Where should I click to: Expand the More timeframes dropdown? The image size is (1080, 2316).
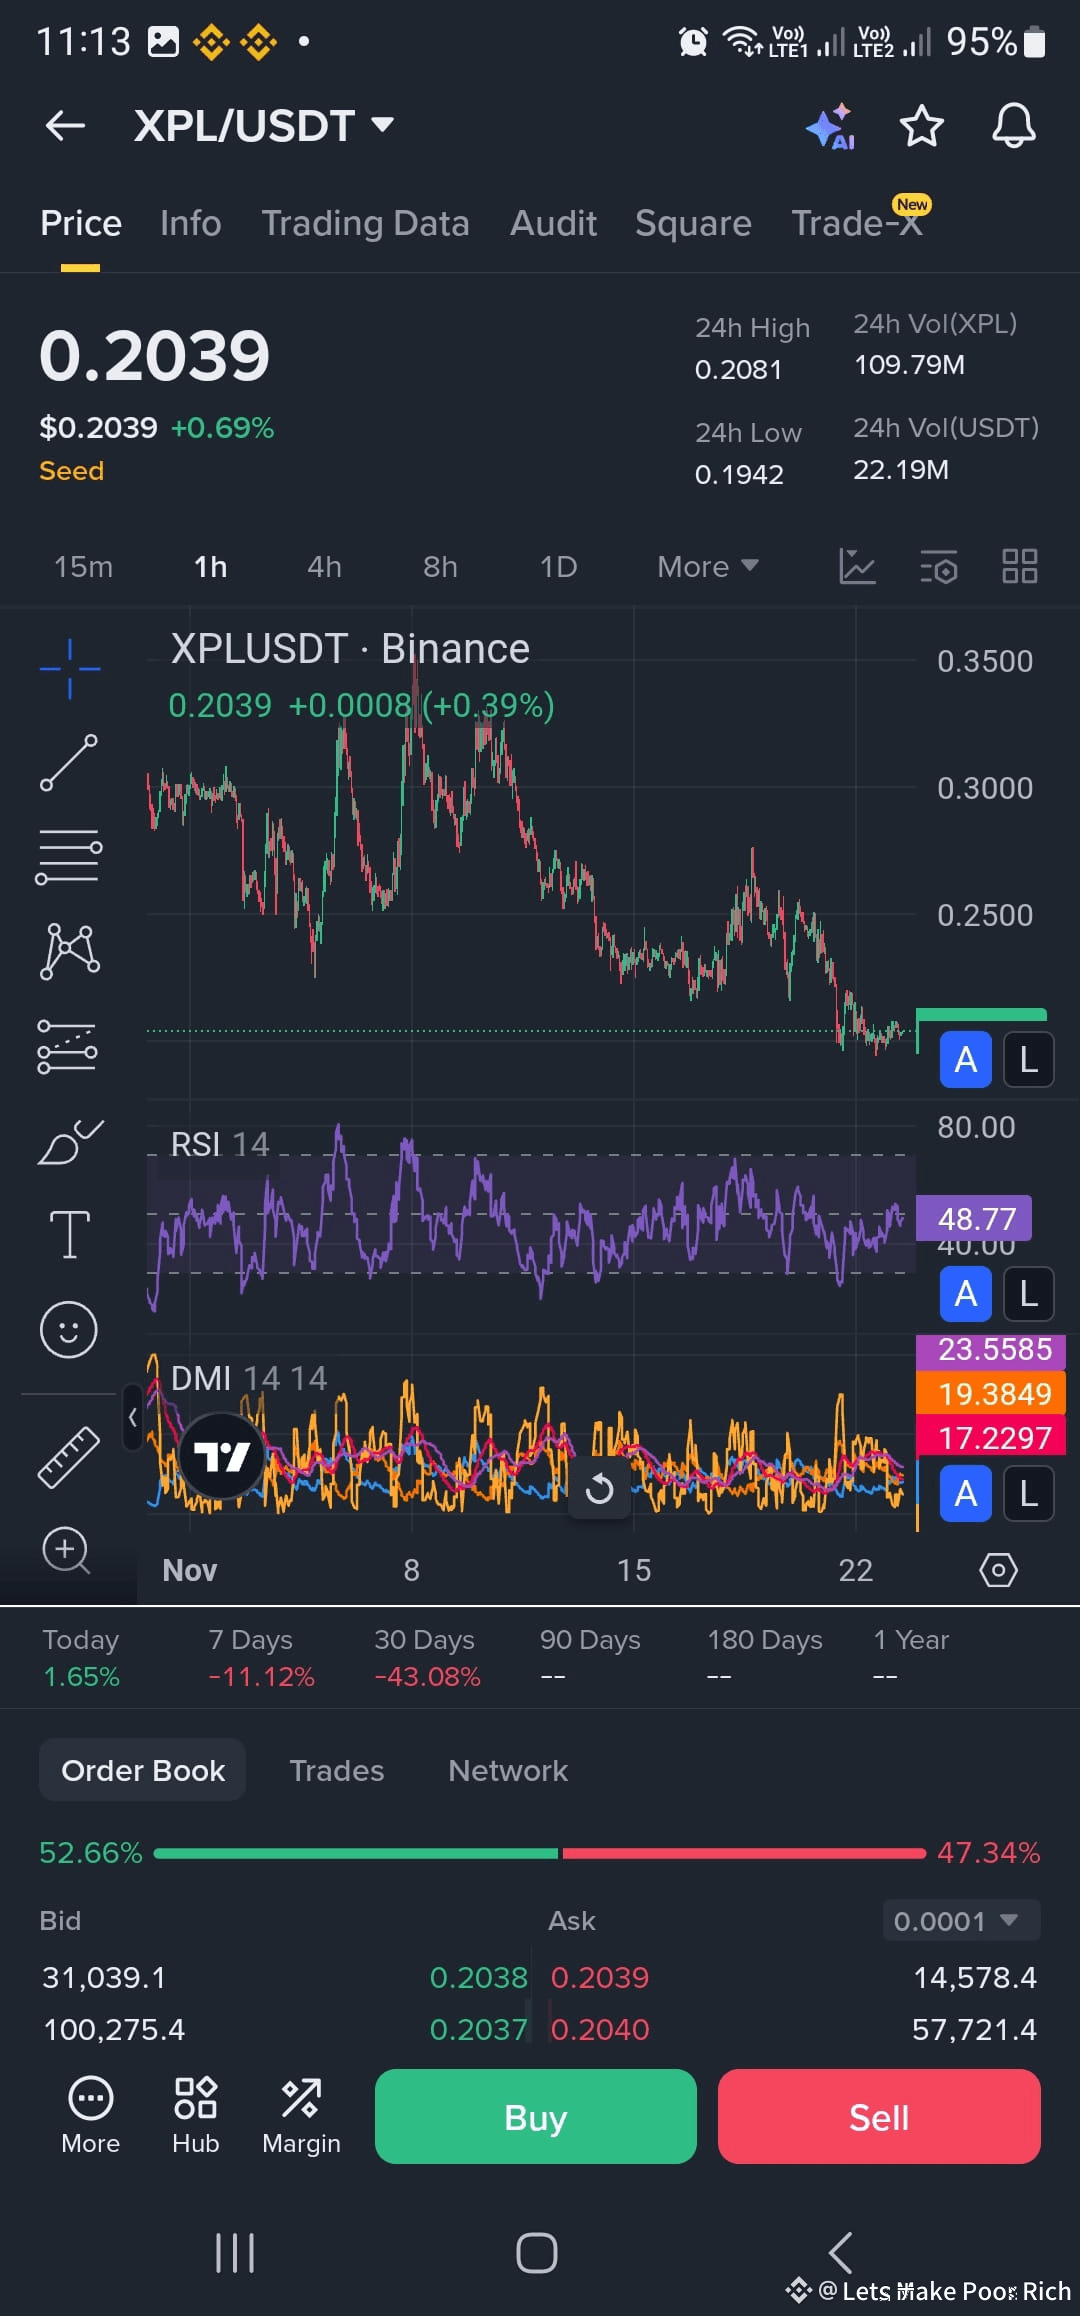707,567
